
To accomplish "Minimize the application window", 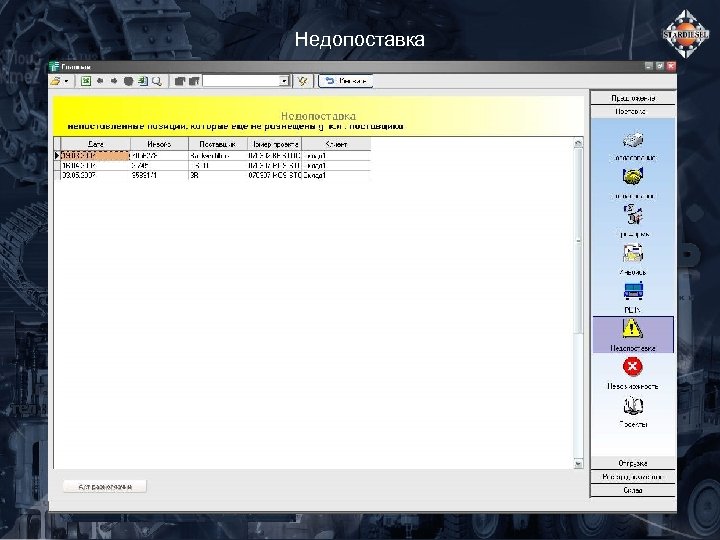I will 649,66.
